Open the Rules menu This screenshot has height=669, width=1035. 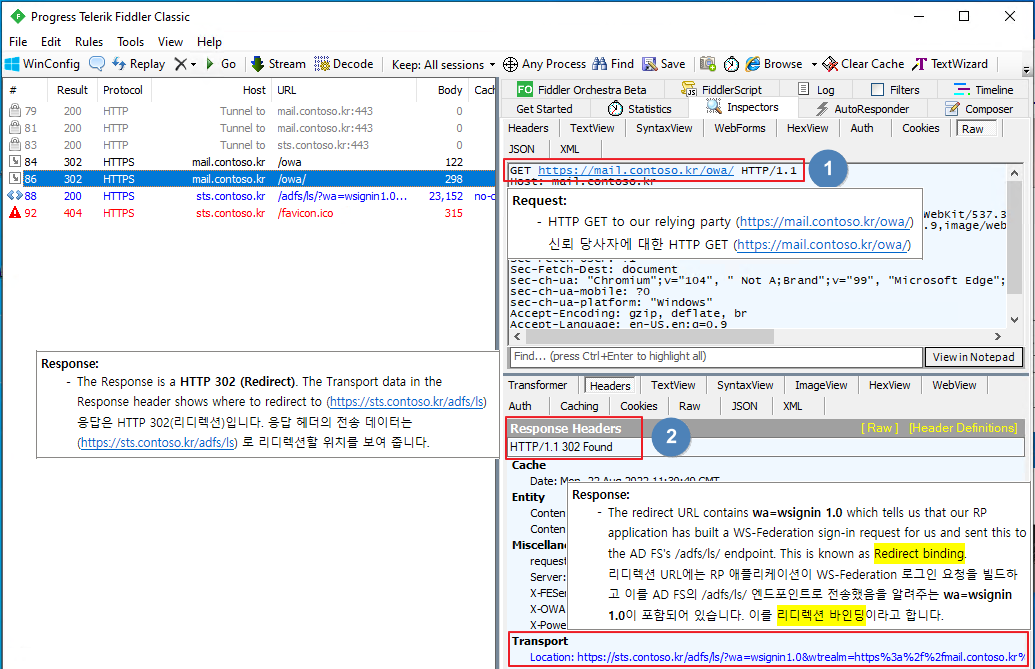point(89,42)
